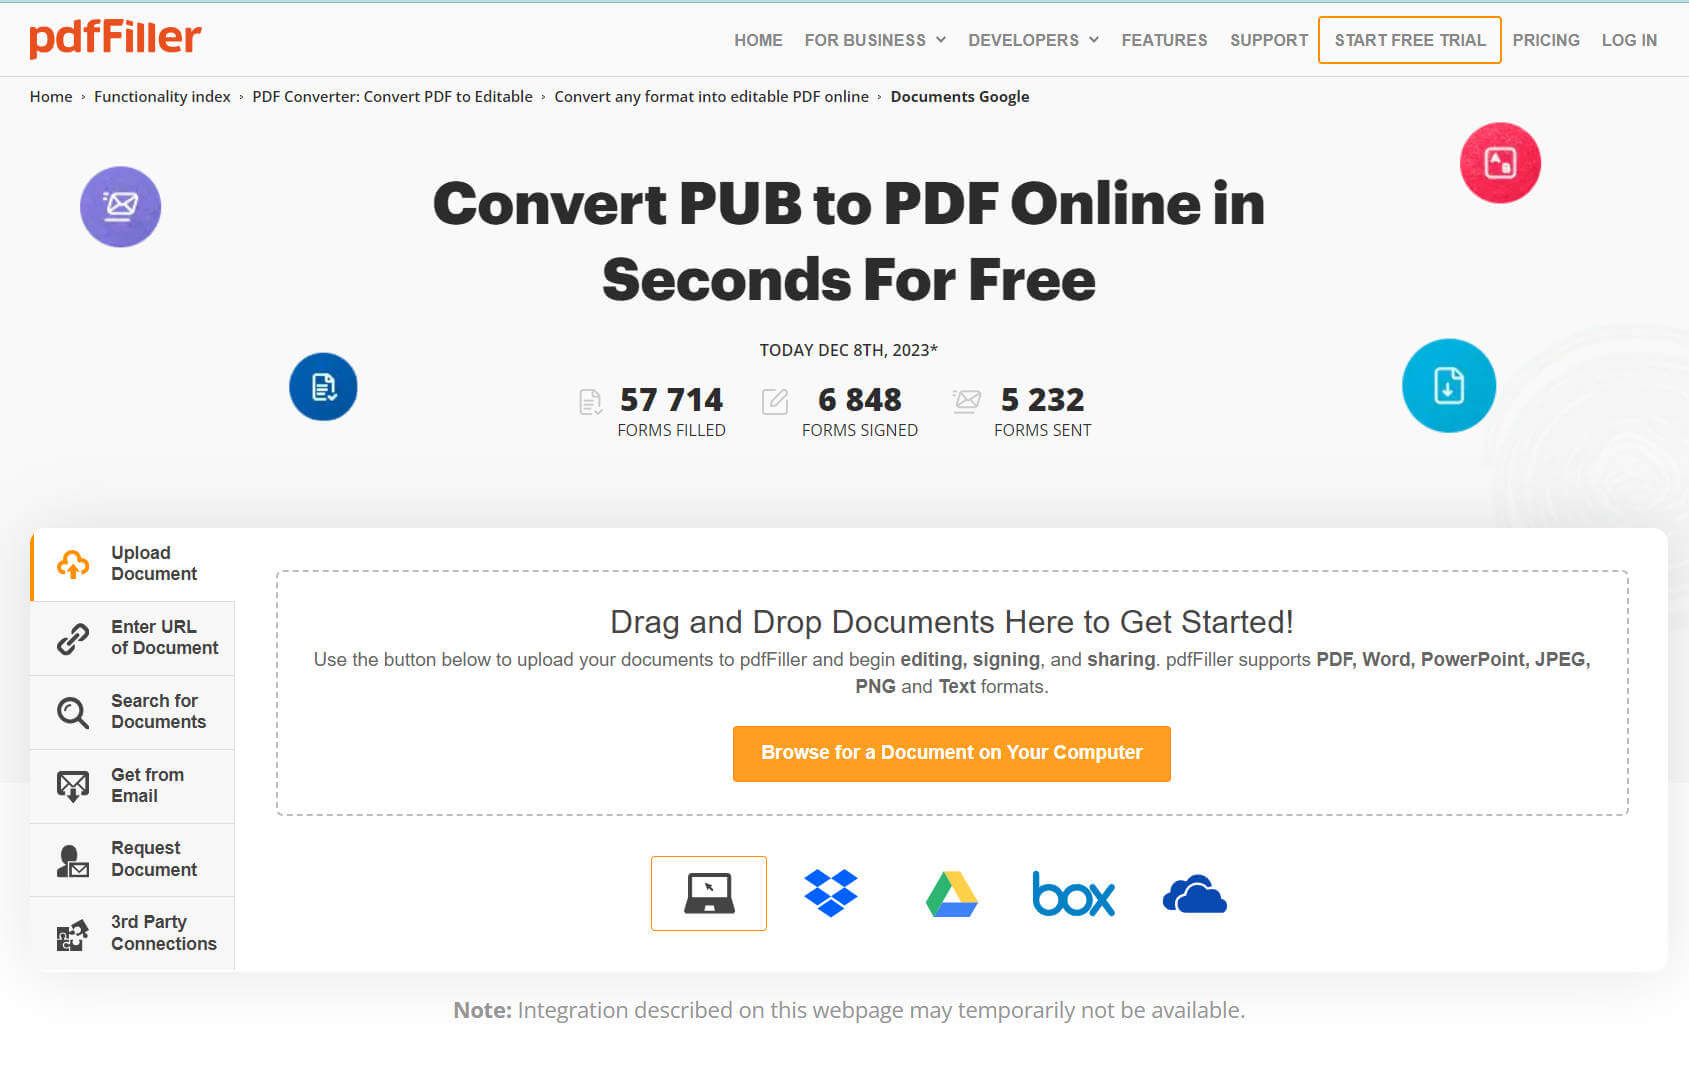Open the Get from Email panel
Viewport: 1689px width, 1072px height.
click(132, 785)
